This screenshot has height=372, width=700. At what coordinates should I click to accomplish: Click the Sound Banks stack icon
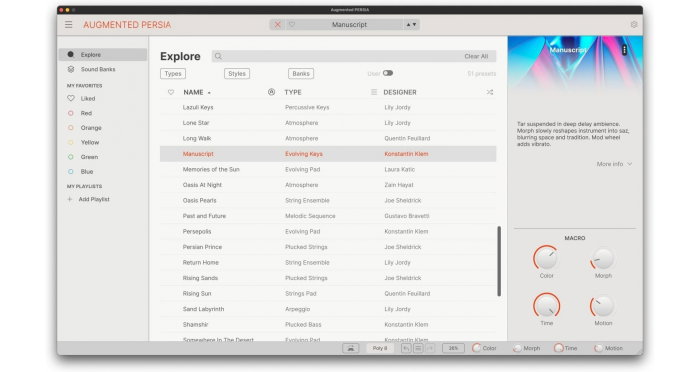[x=71, y=69]
